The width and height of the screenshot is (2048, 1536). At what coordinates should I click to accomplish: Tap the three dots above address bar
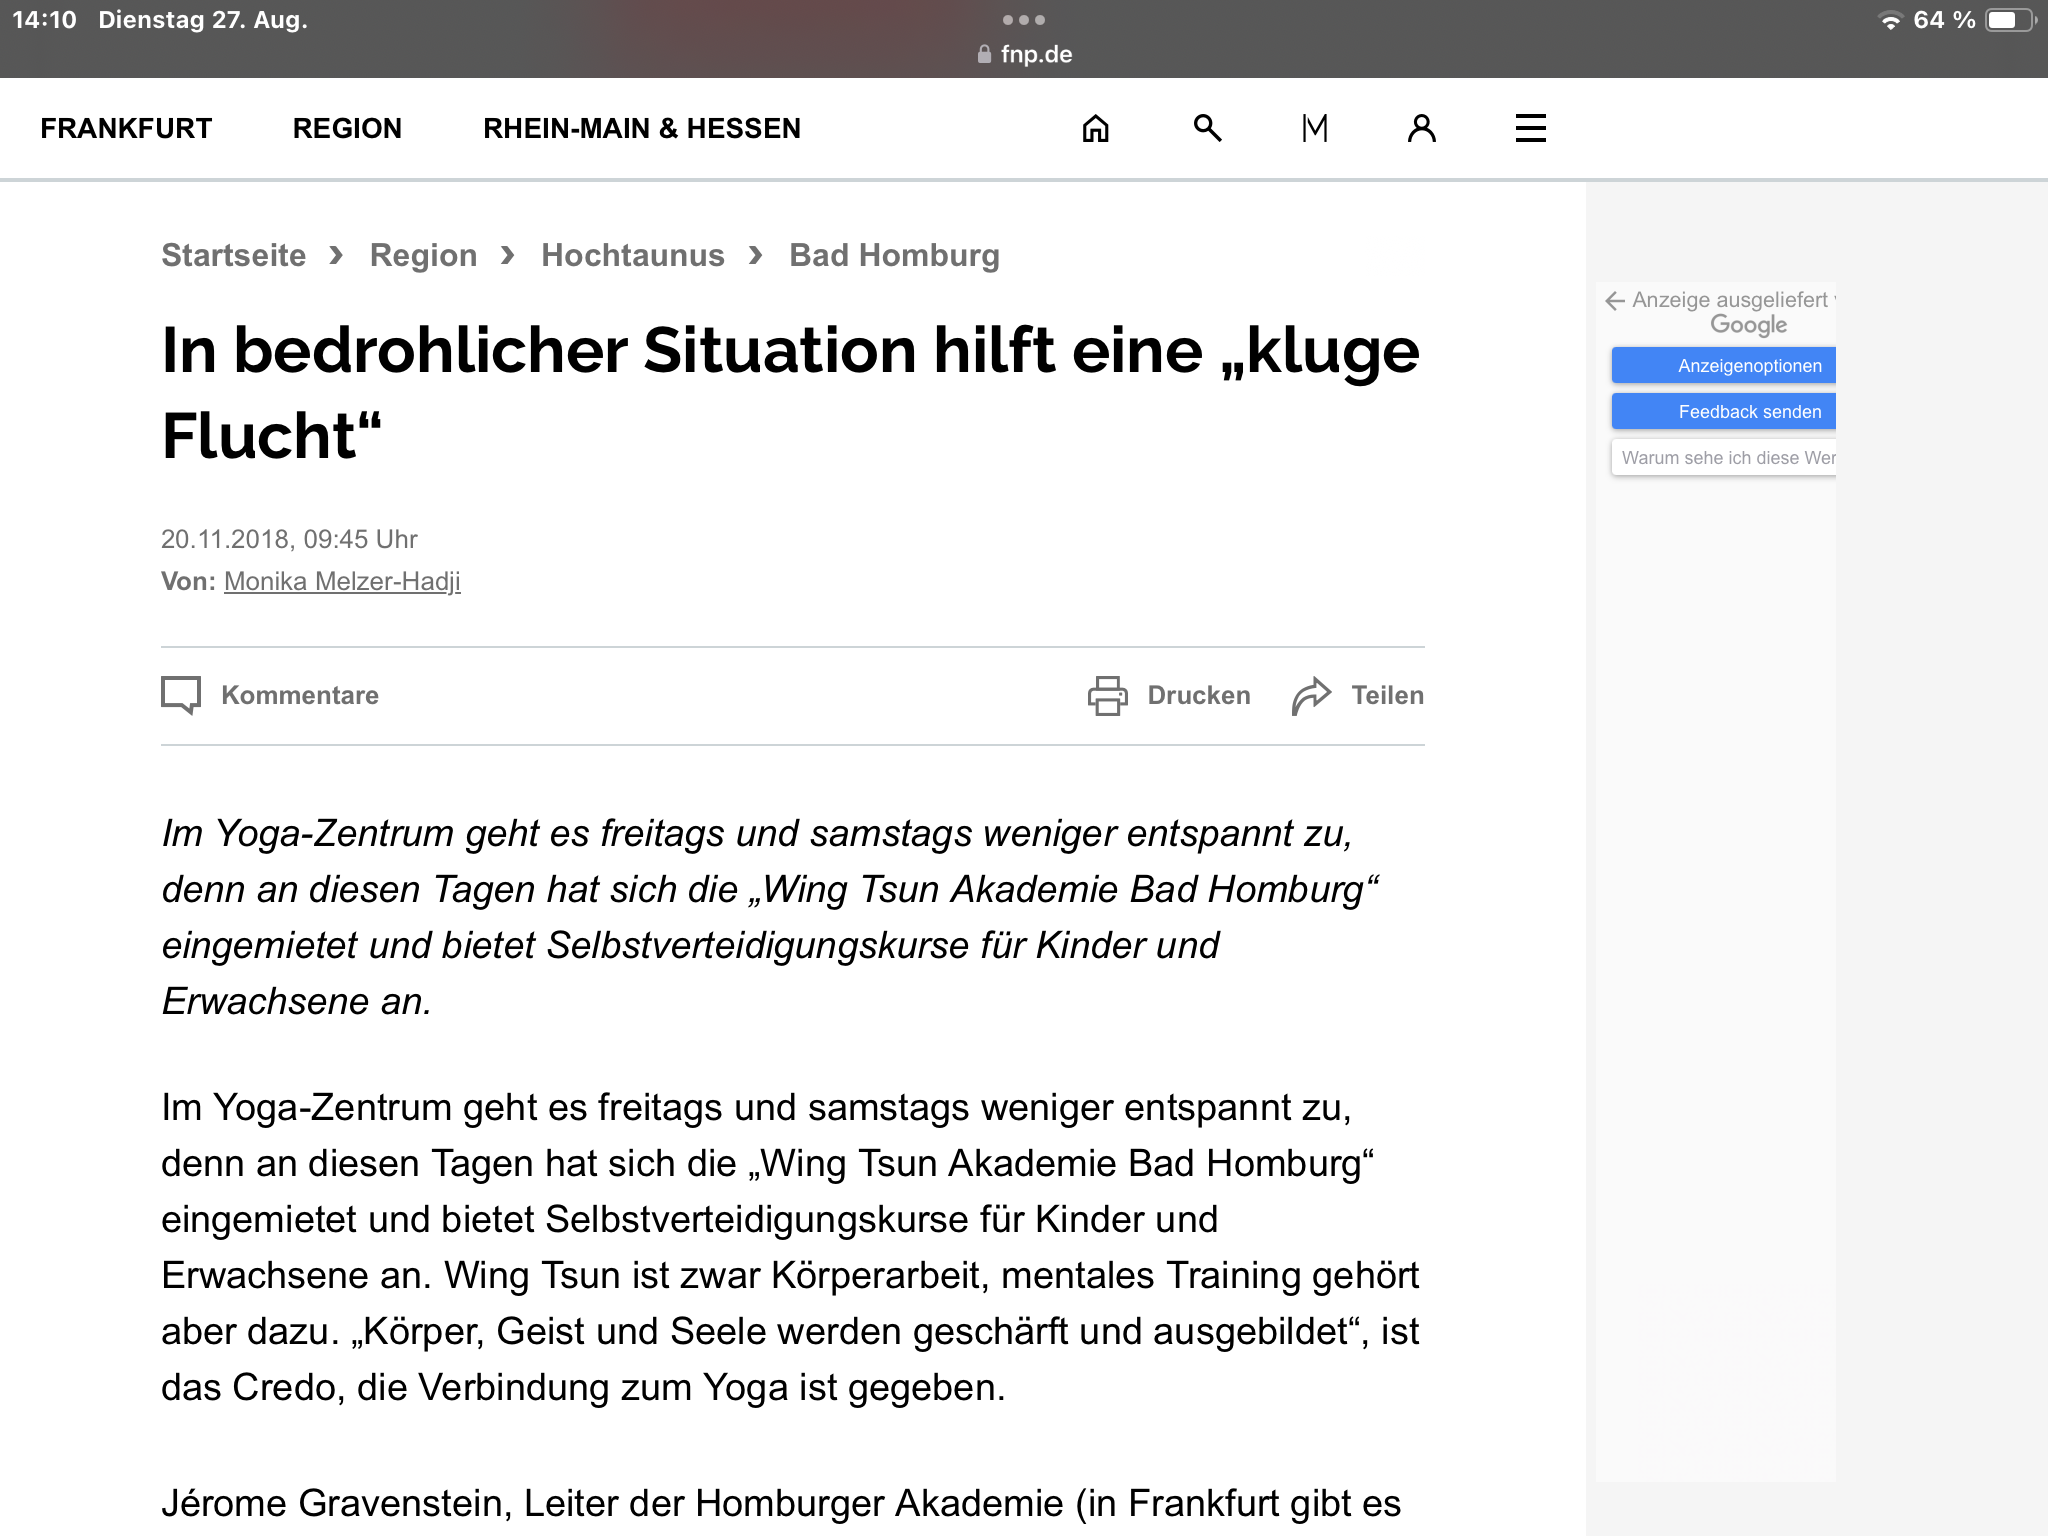tap(1023, 20)
